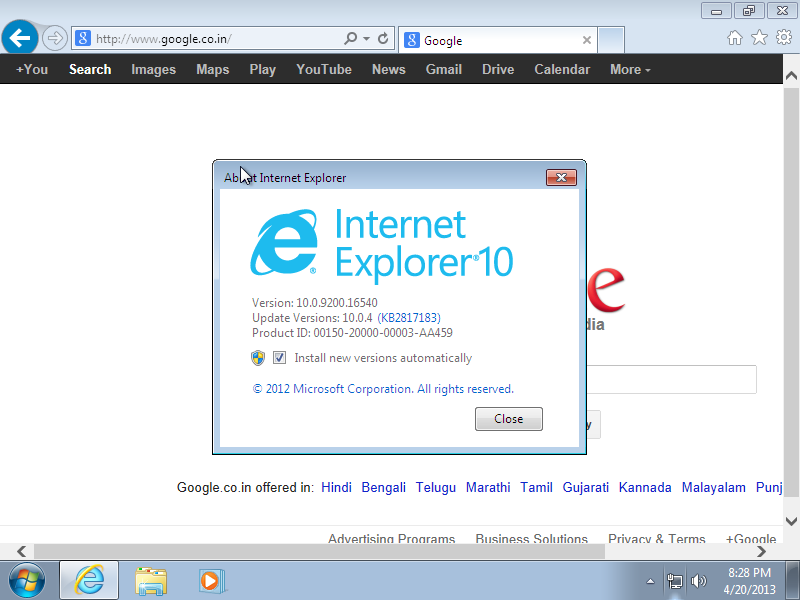Minimize the Internet Explorer window

[716, 11]
